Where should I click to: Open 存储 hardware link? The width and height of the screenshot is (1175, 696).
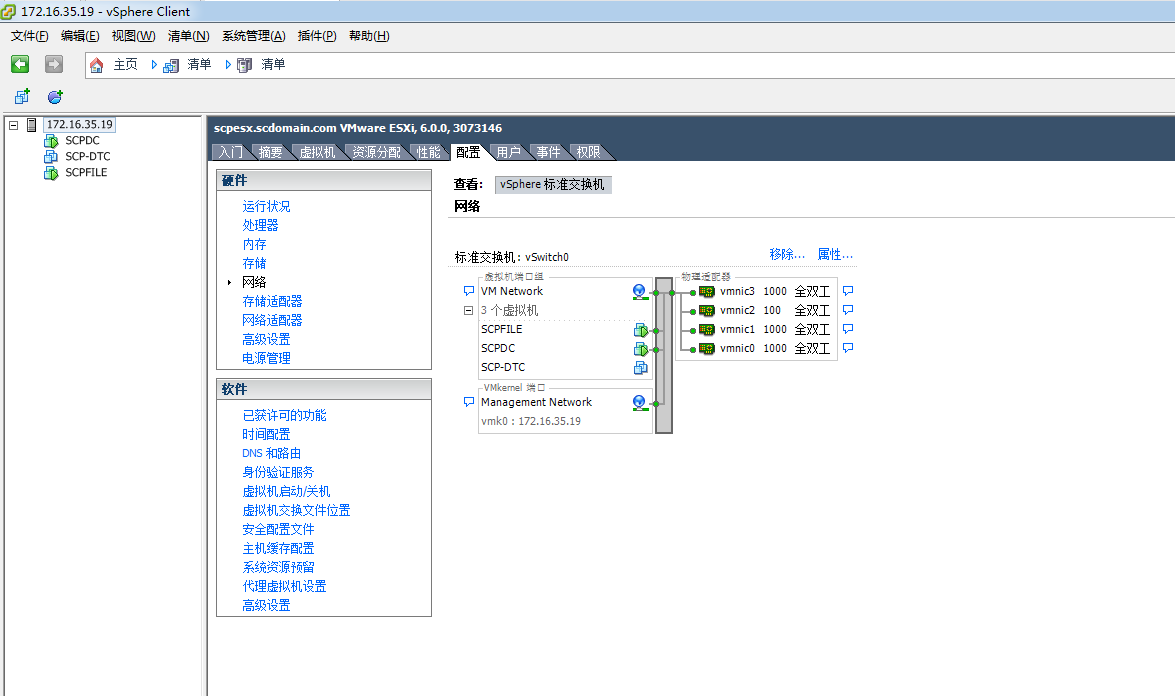click(254, 263)
